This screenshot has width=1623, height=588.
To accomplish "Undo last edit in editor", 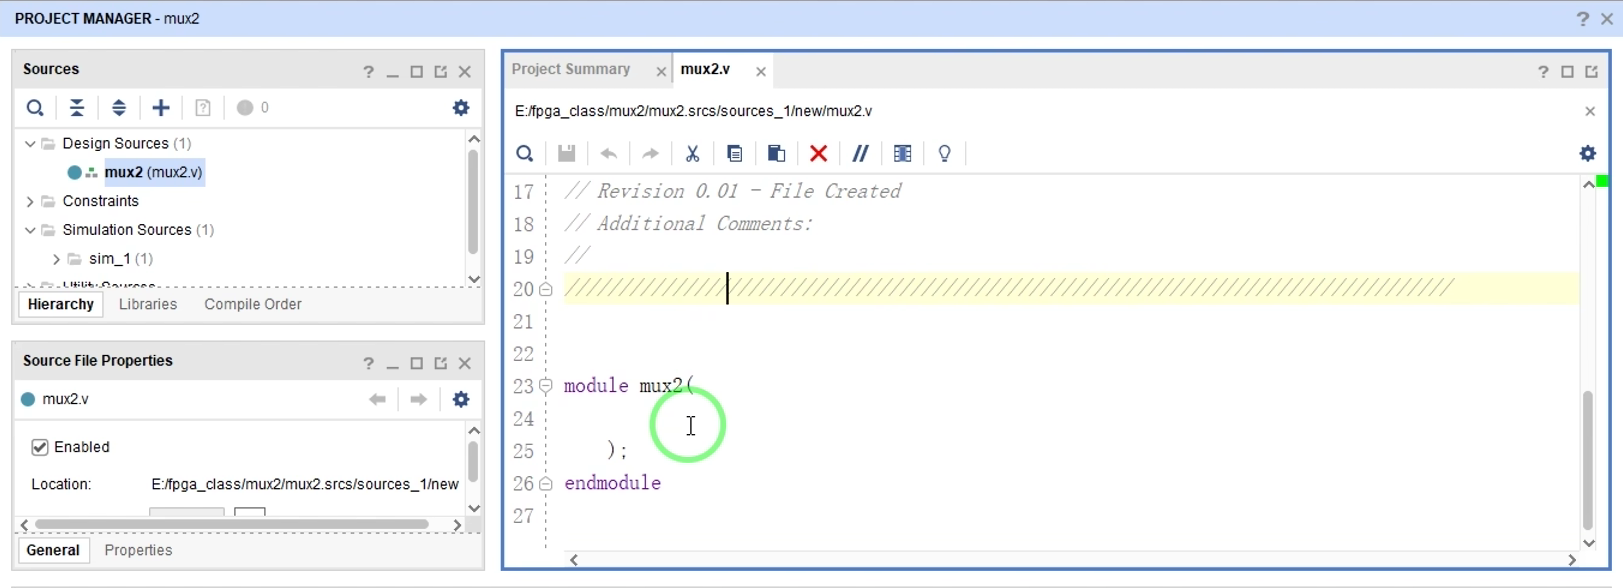I will 609,154.
